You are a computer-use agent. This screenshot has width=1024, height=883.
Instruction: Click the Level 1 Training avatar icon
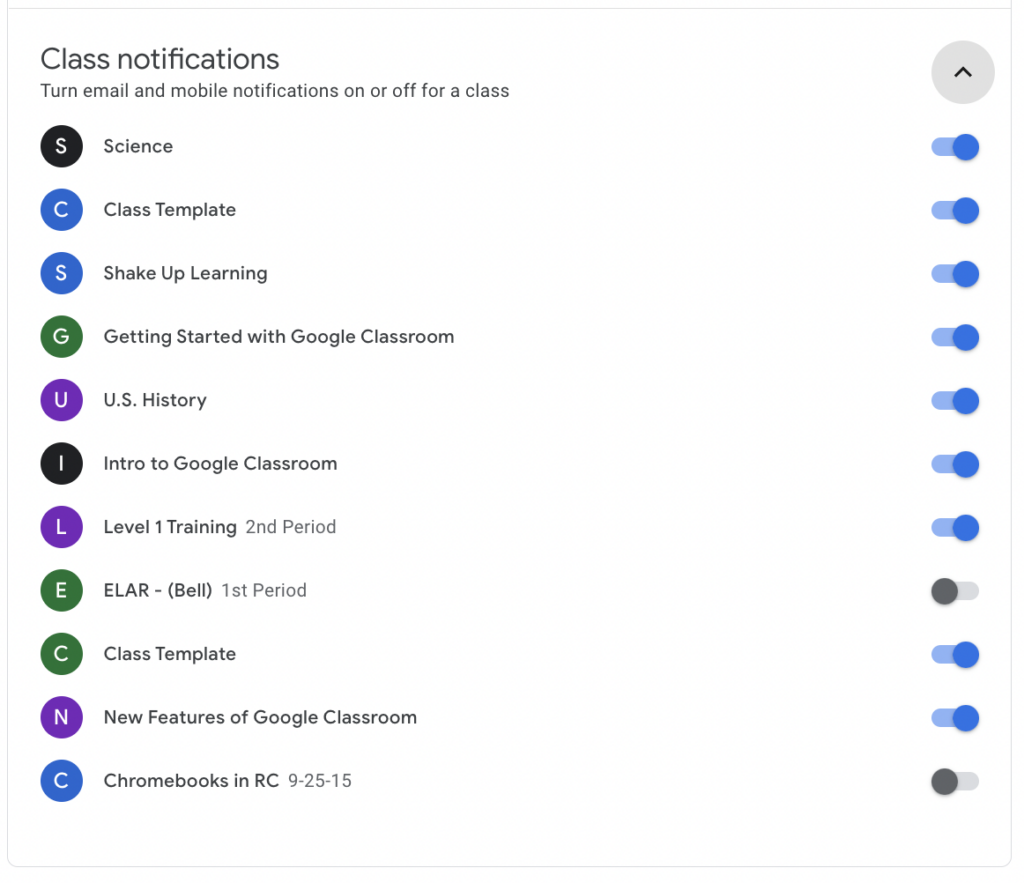[x=61, y=527]
